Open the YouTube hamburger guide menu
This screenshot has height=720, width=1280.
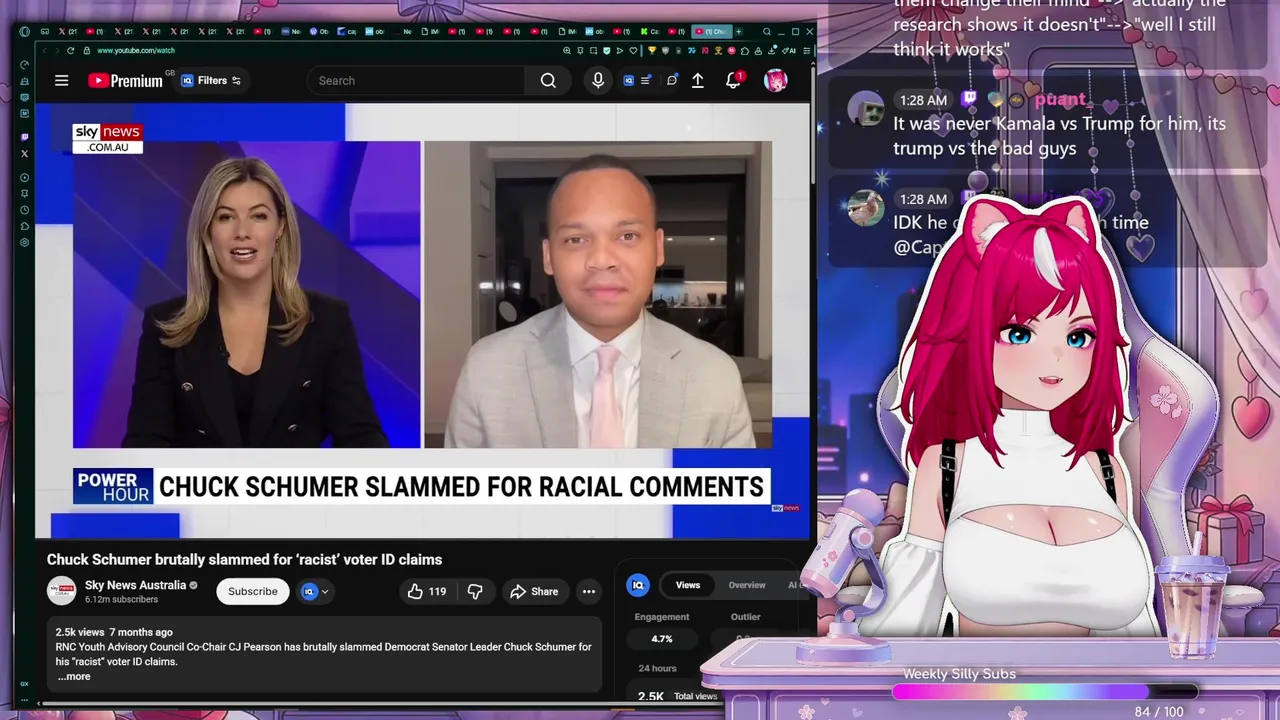pos(62,81)
